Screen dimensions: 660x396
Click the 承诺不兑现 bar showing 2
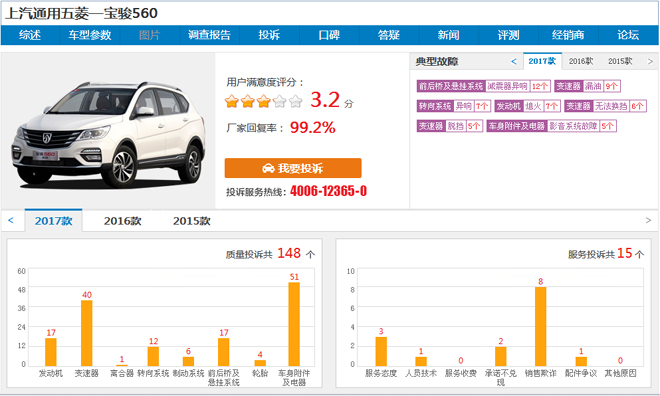pos(500,356)
